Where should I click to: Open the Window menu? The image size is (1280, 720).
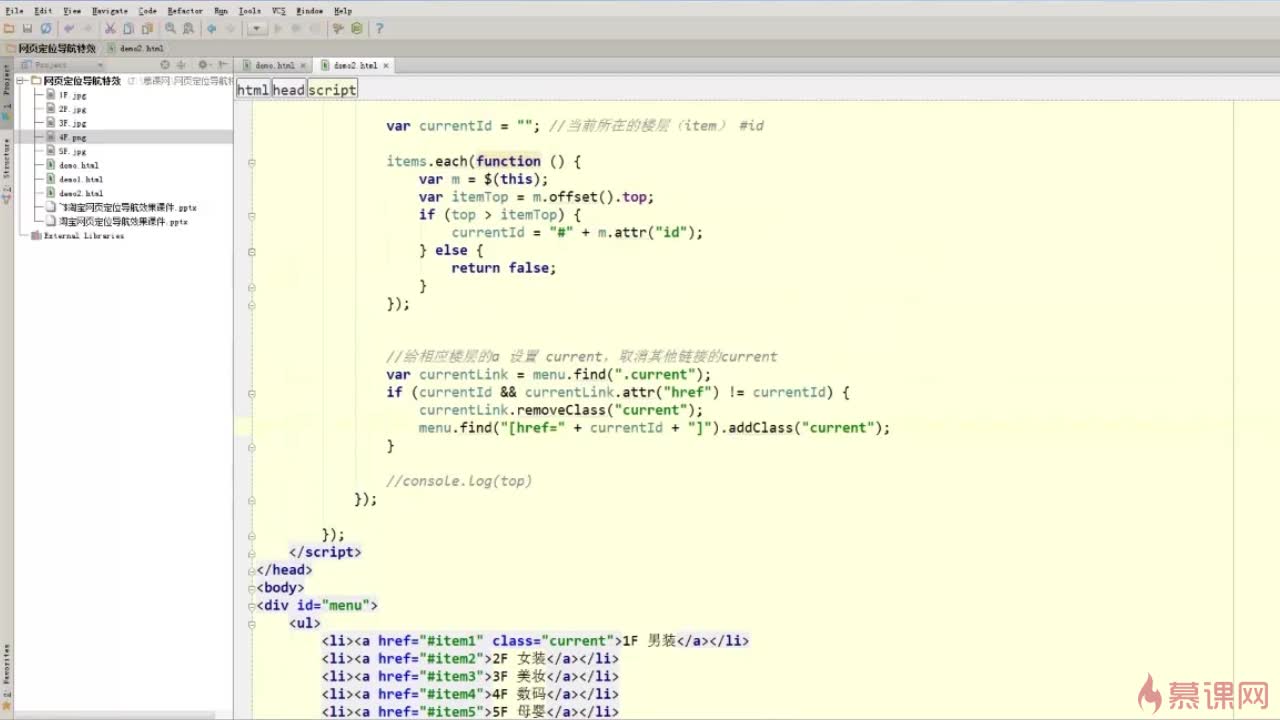coord(310,10)
